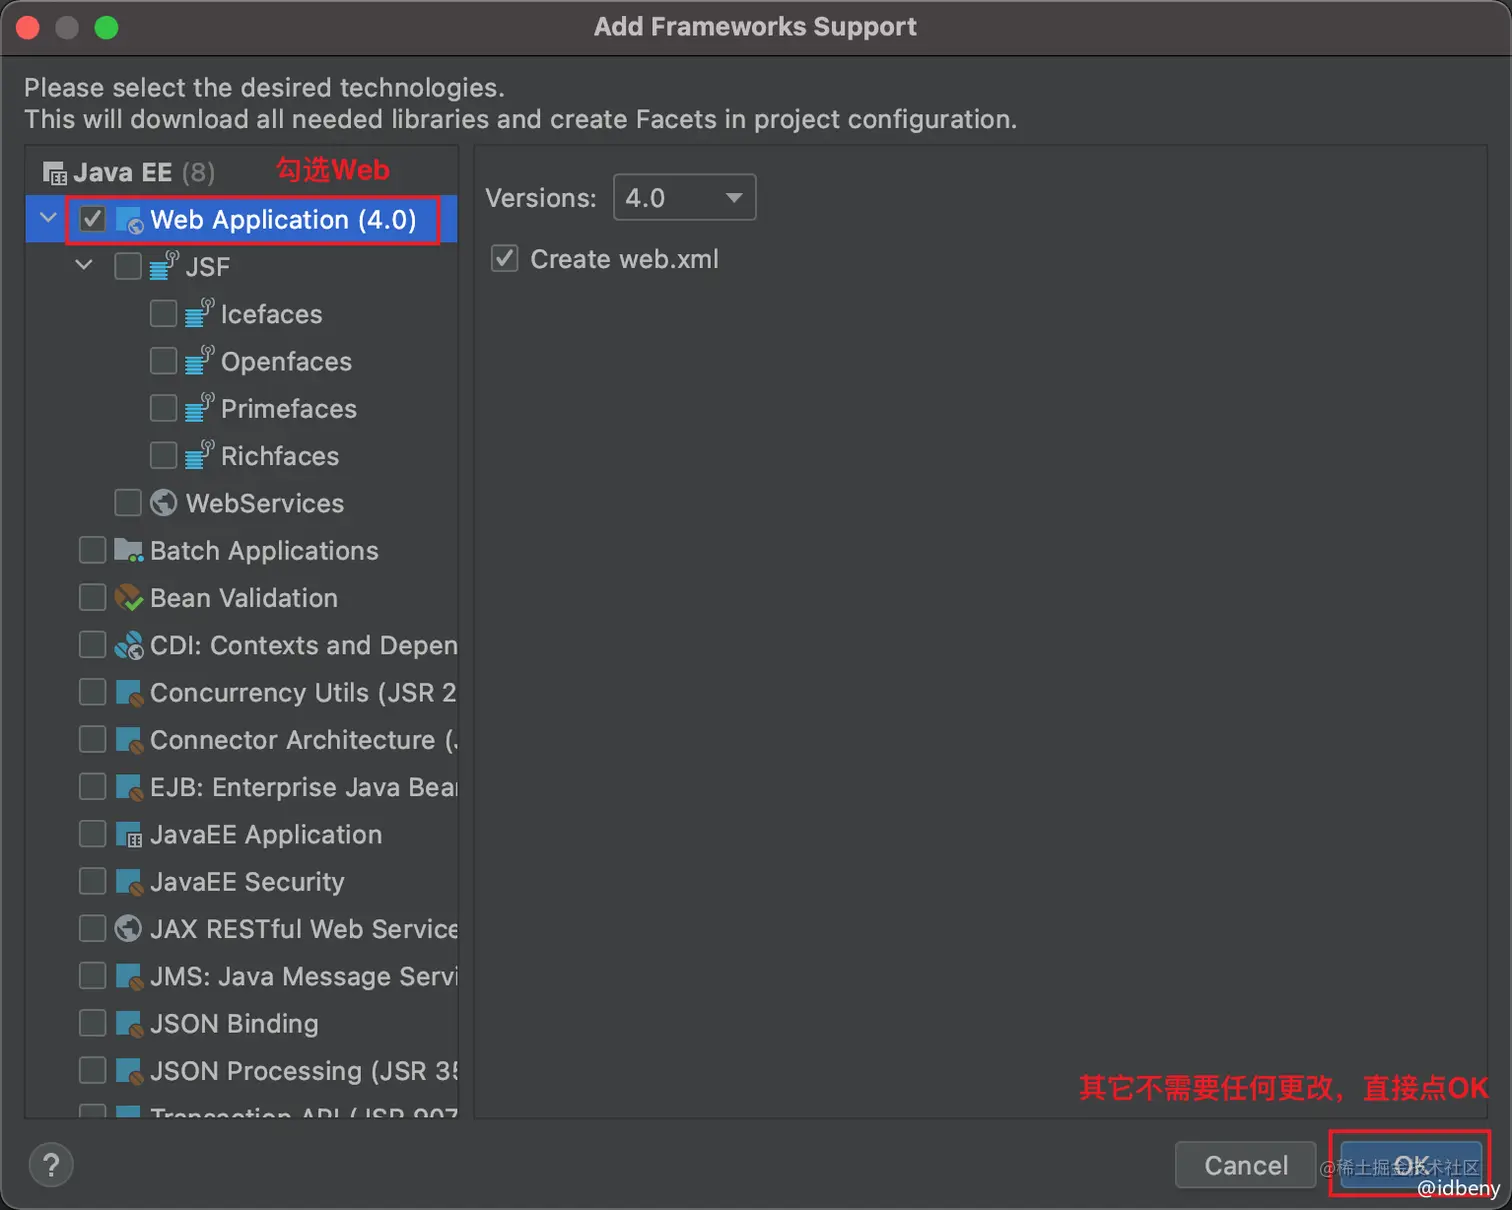Screen dimensions: 1512x1210
Task: Select the WebServices row label
Action: 265,503
